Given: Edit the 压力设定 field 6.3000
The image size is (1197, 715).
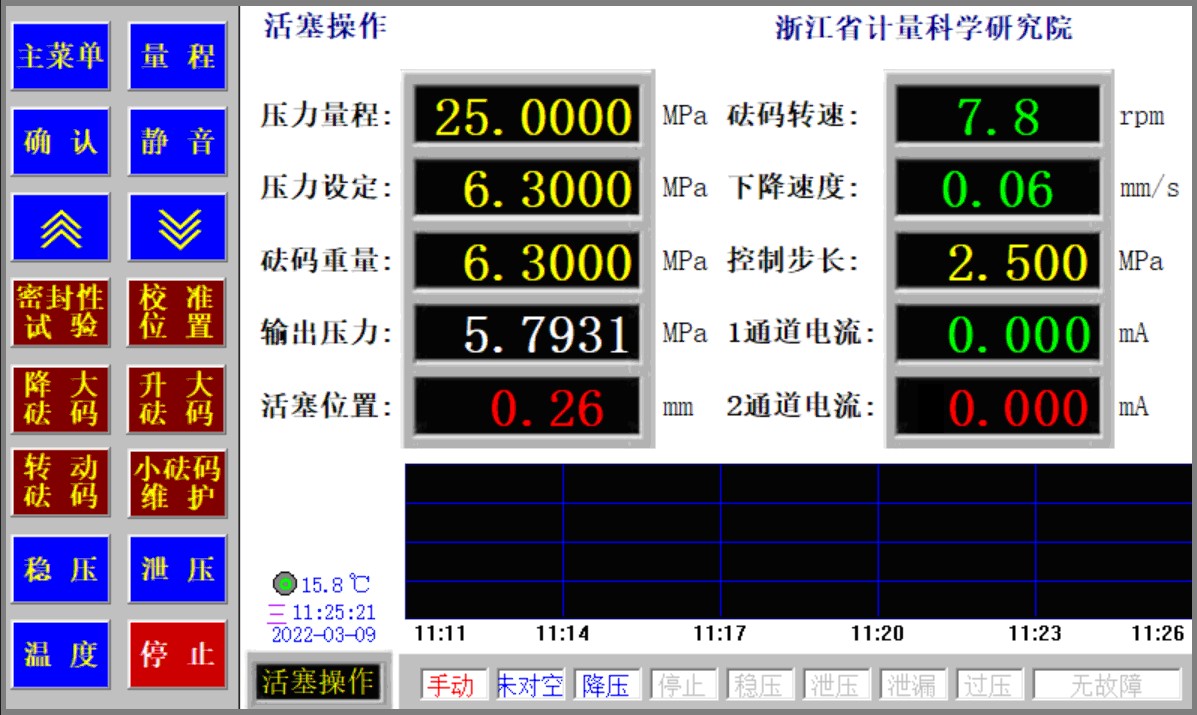Looking at the screenshot, I should tap(528, 188).
